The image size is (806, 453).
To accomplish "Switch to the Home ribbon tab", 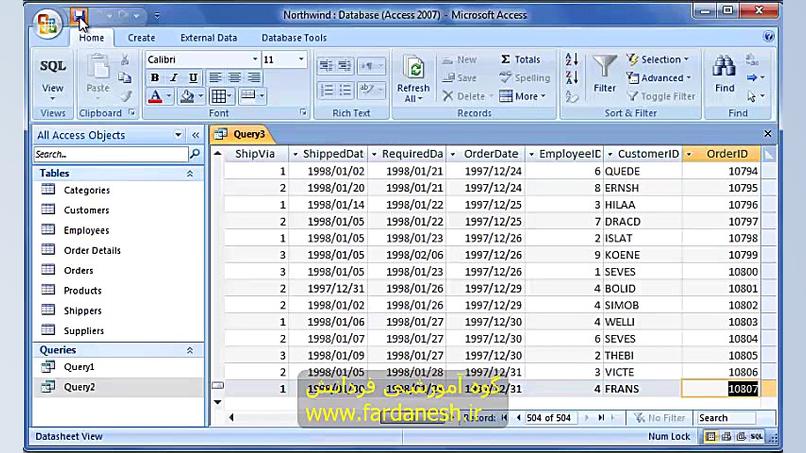I will pos(91,38).
